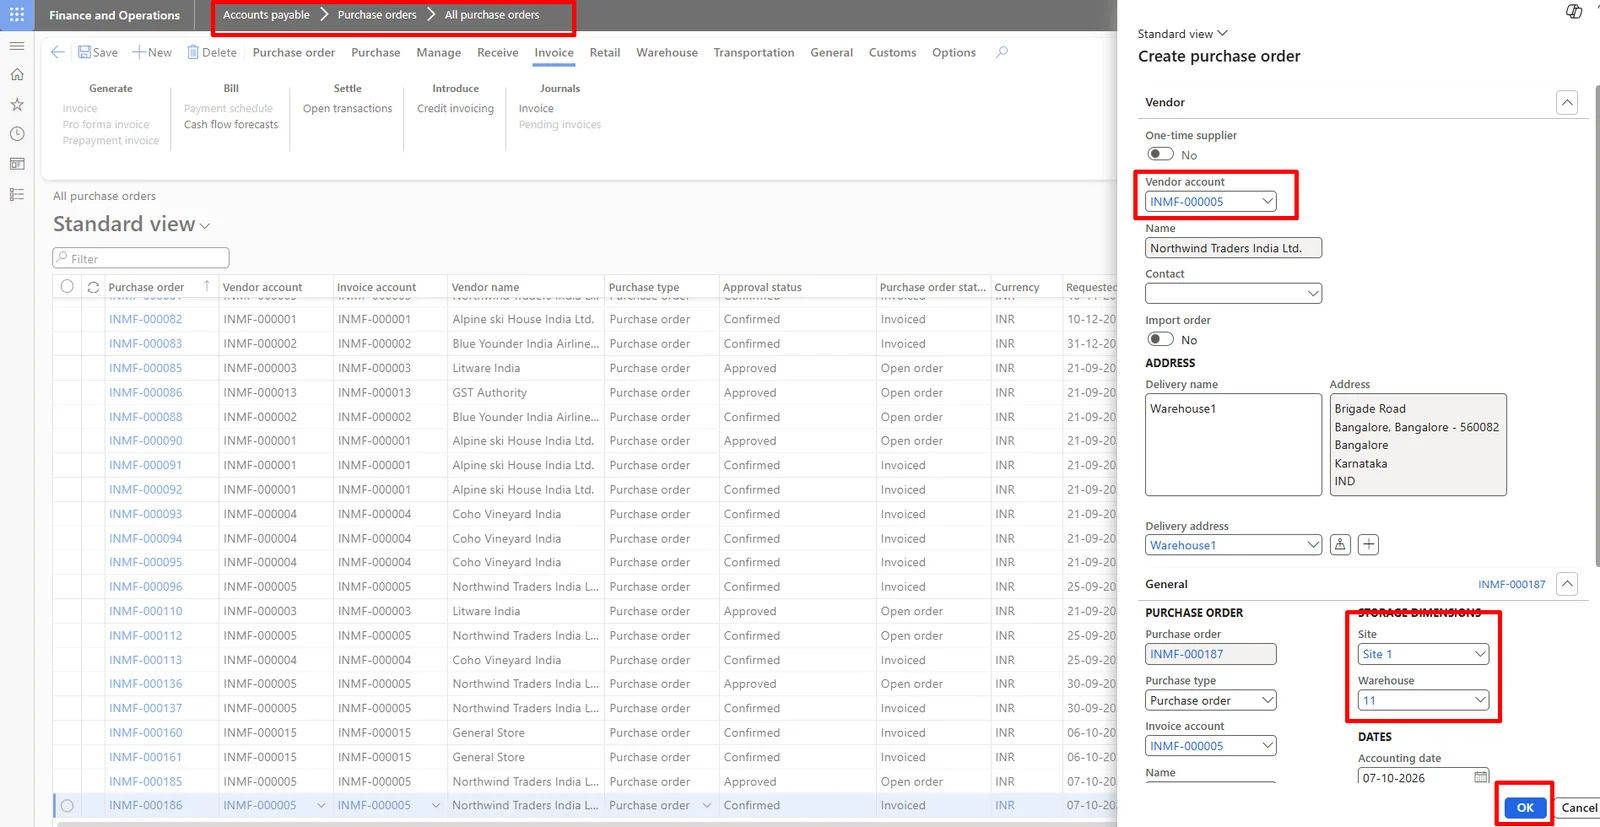Screen dimensions: 1600x827
Task: Open the Delivery address dropdown
Action: coord(1313,545)
